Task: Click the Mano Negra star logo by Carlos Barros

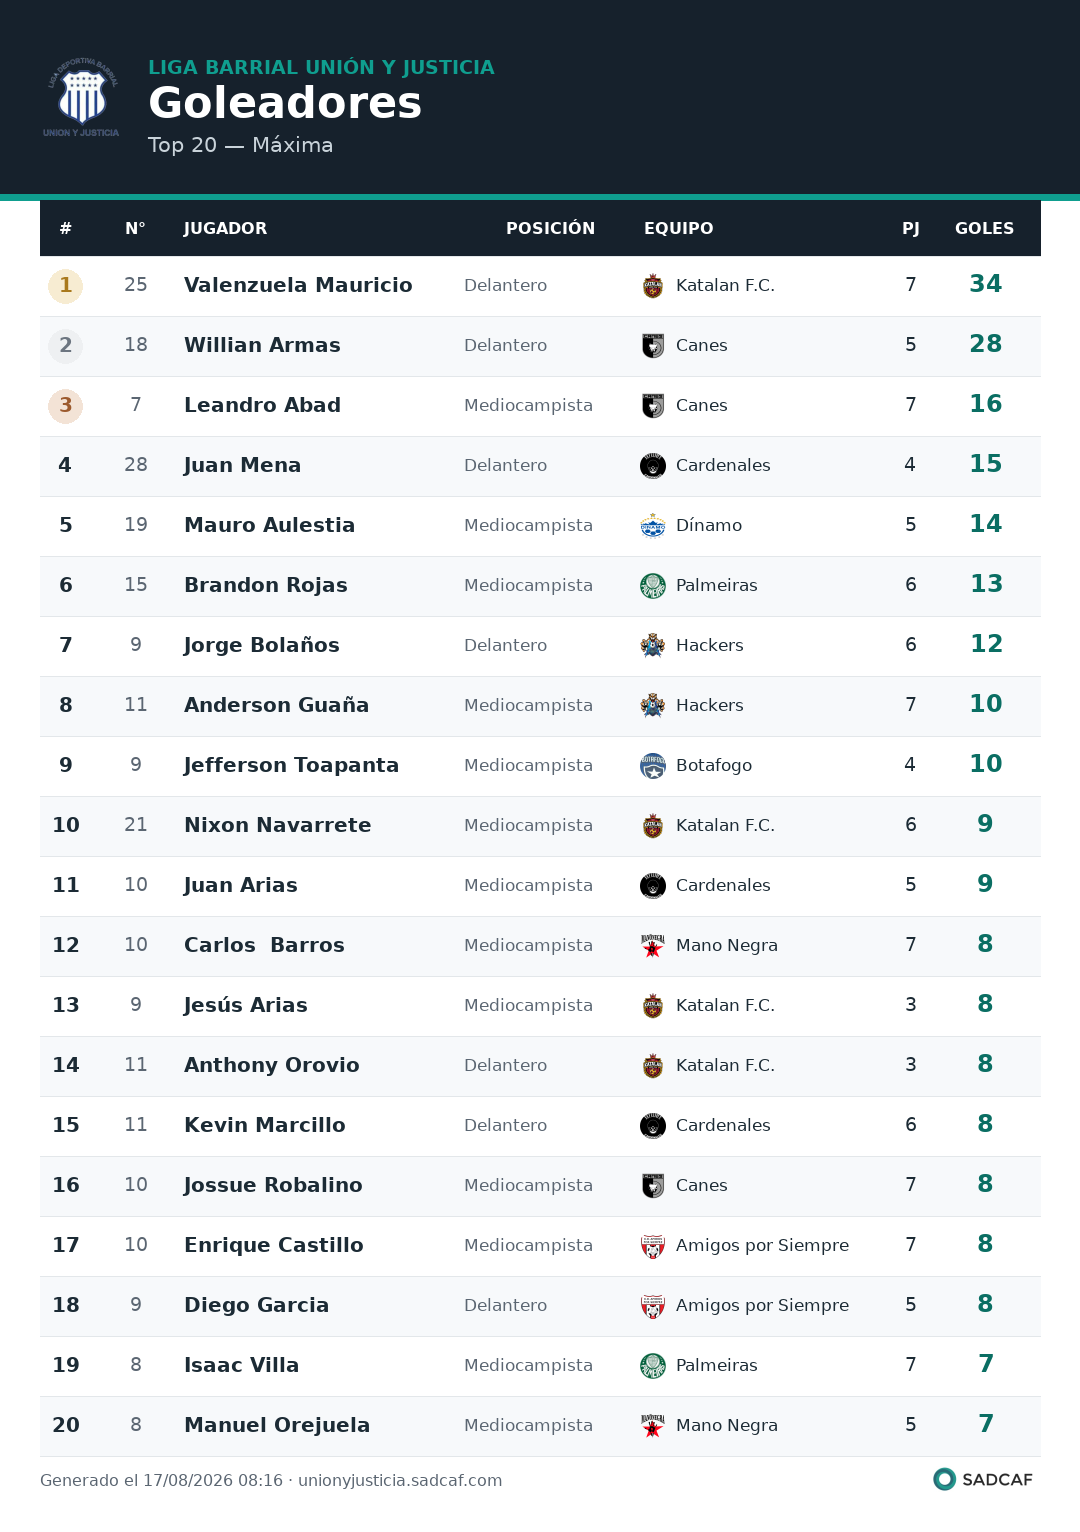Action: (653, 946)
